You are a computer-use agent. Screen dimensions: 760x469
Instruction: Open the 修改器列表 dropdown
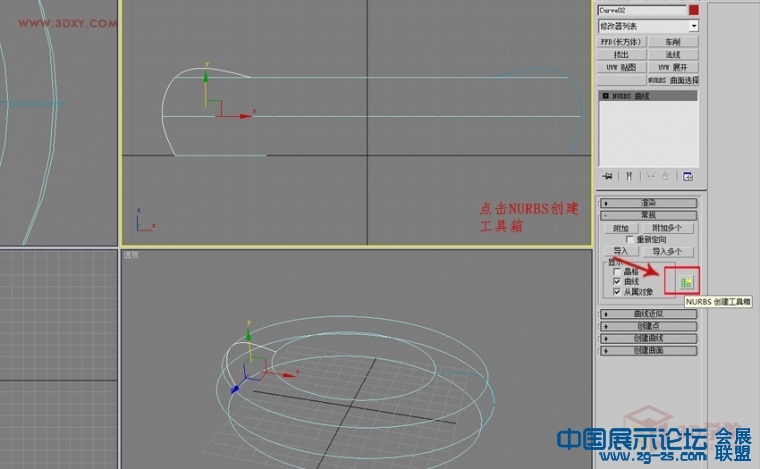coord(649,26)
